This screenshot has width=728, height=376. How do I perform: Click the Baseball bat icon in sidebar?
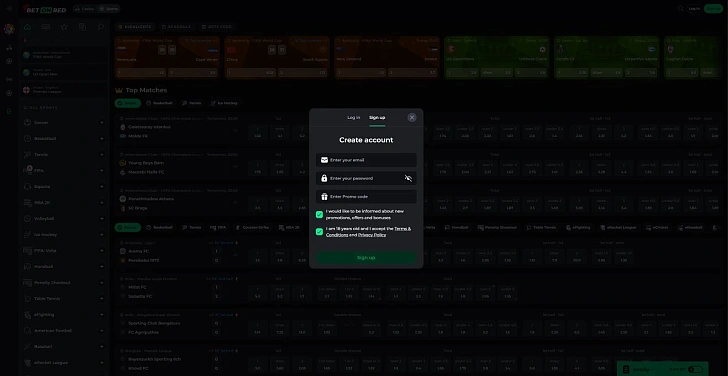27,347
